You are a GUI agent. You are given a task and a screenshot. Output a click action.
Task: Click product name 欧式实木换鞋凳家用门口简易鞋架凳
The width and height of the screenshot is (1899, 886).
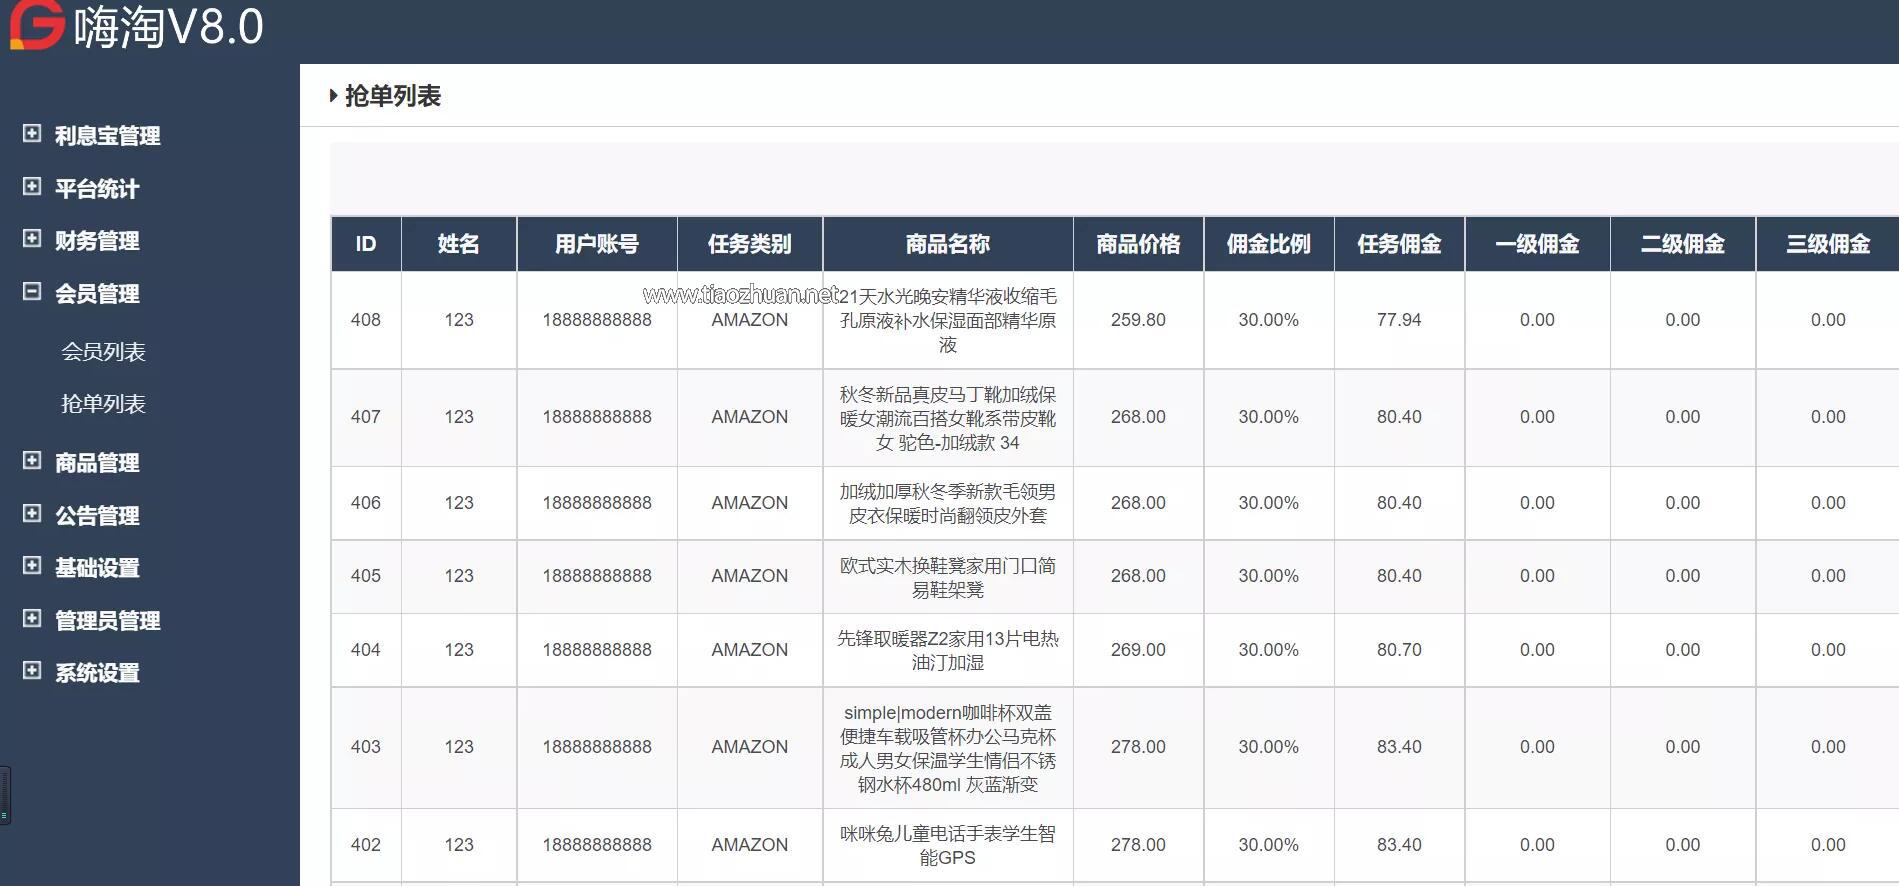click(948, 577)
